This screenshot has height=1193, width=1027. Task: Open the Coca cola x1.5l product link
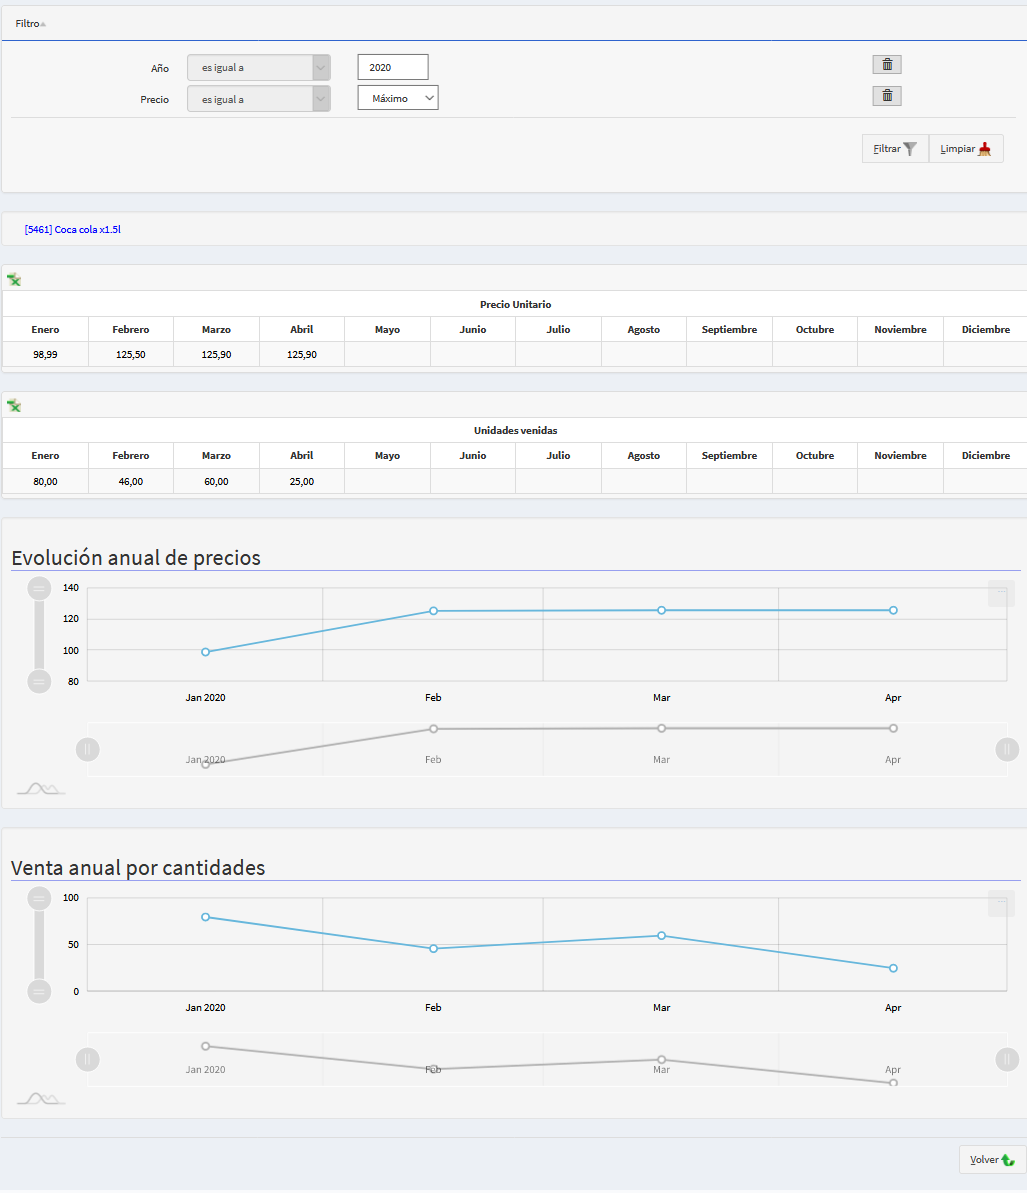pyautogui.click(x=73, y=230)
